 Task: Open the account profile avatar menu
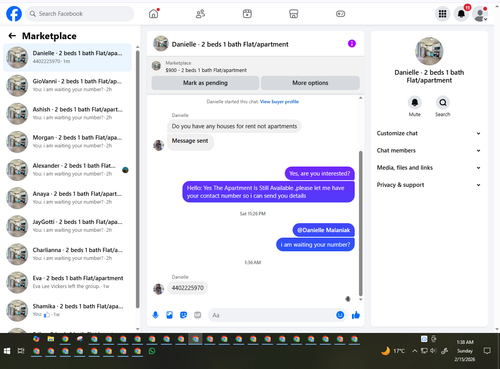(480, 14)
